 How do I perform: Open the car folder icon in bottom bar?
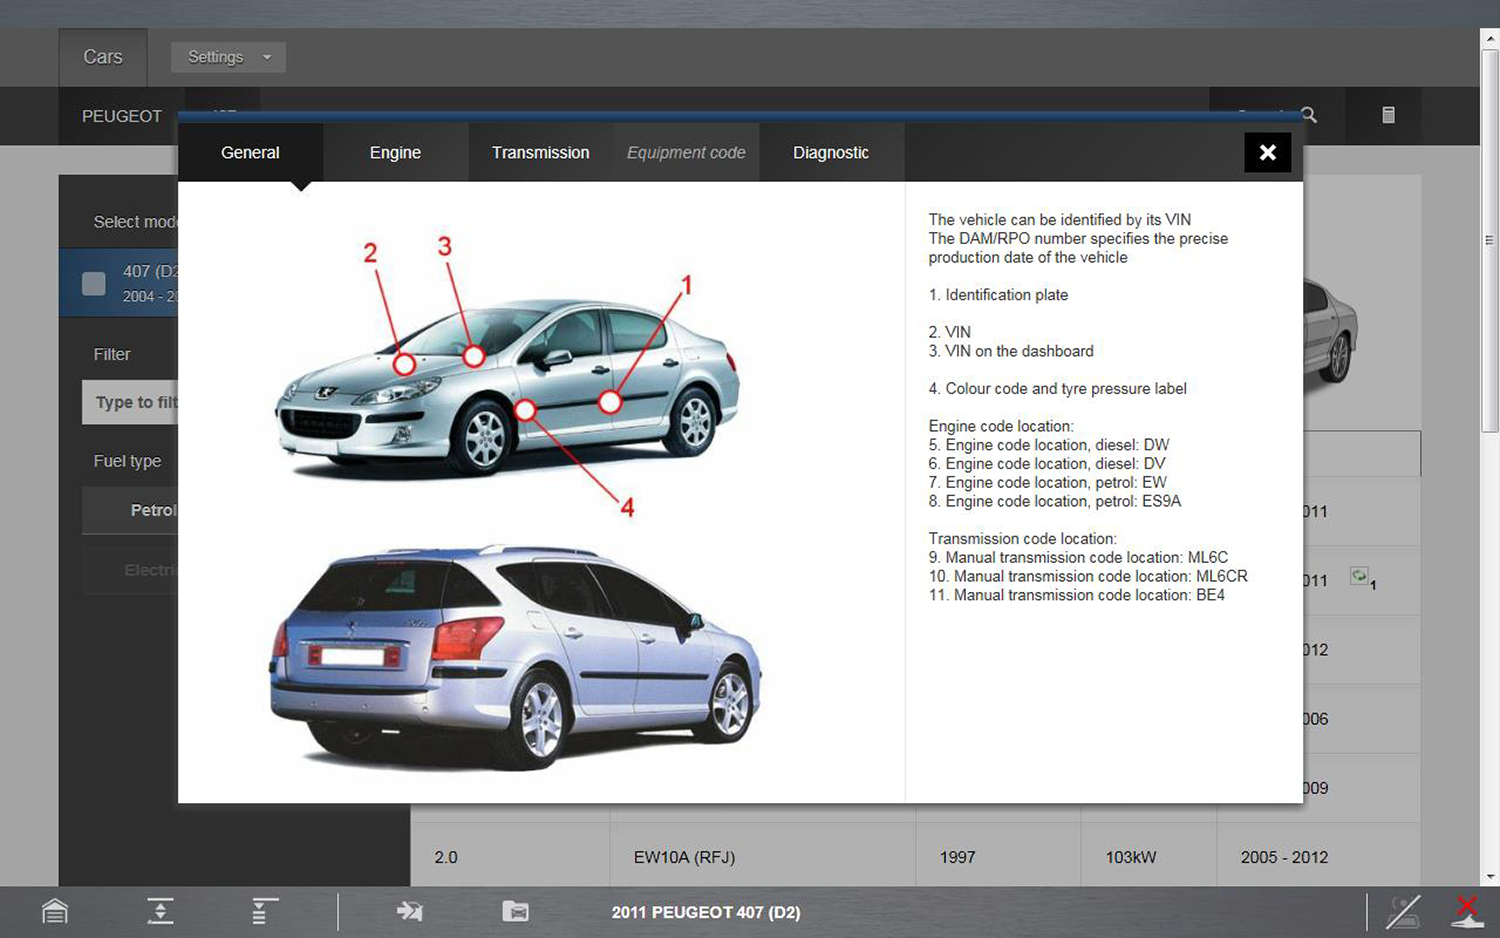tap(515, 911)
